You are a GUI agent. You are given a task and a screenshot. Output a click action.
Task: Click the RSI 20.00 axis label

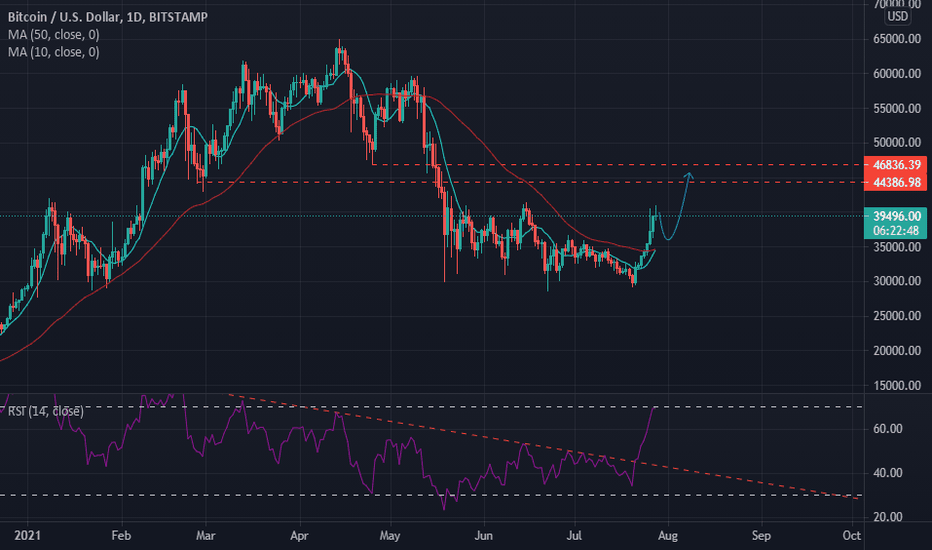(887, 517)
